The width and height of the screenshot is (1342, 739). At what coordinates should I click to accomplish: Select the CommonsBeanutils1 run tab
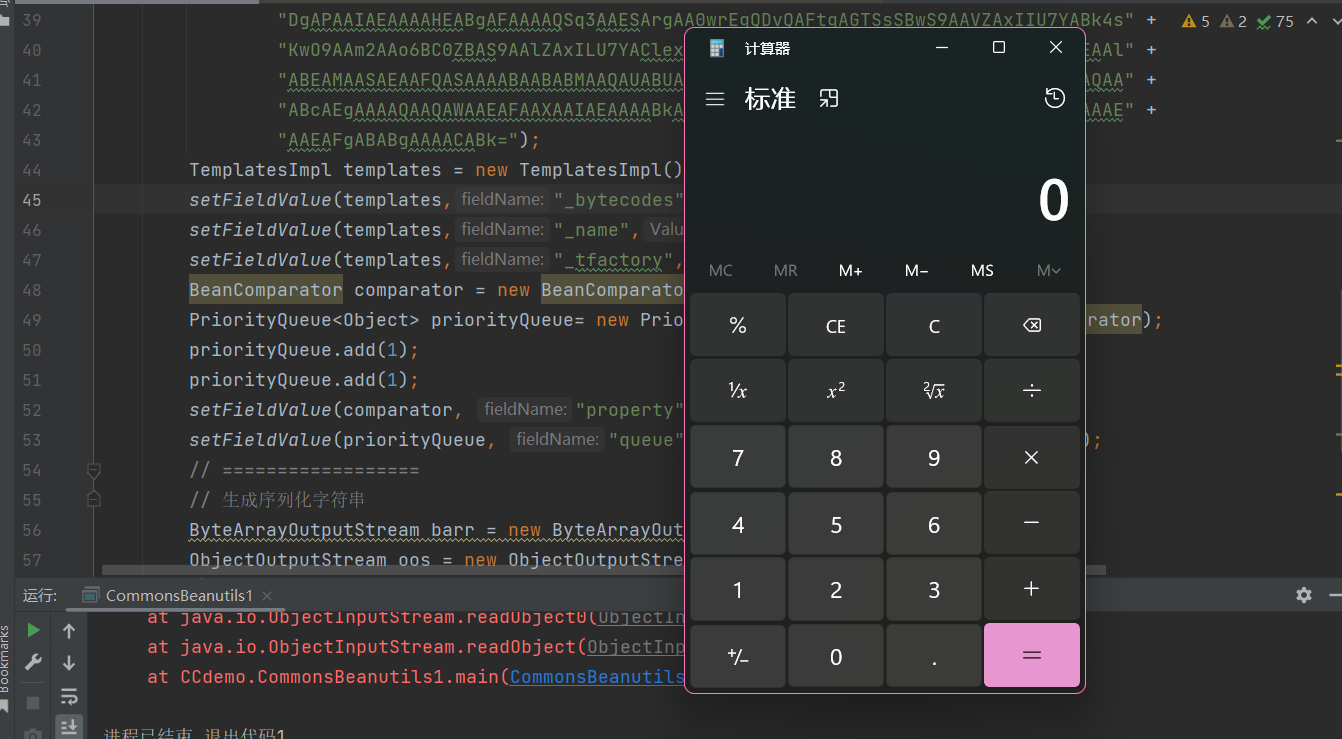[177, 595]
